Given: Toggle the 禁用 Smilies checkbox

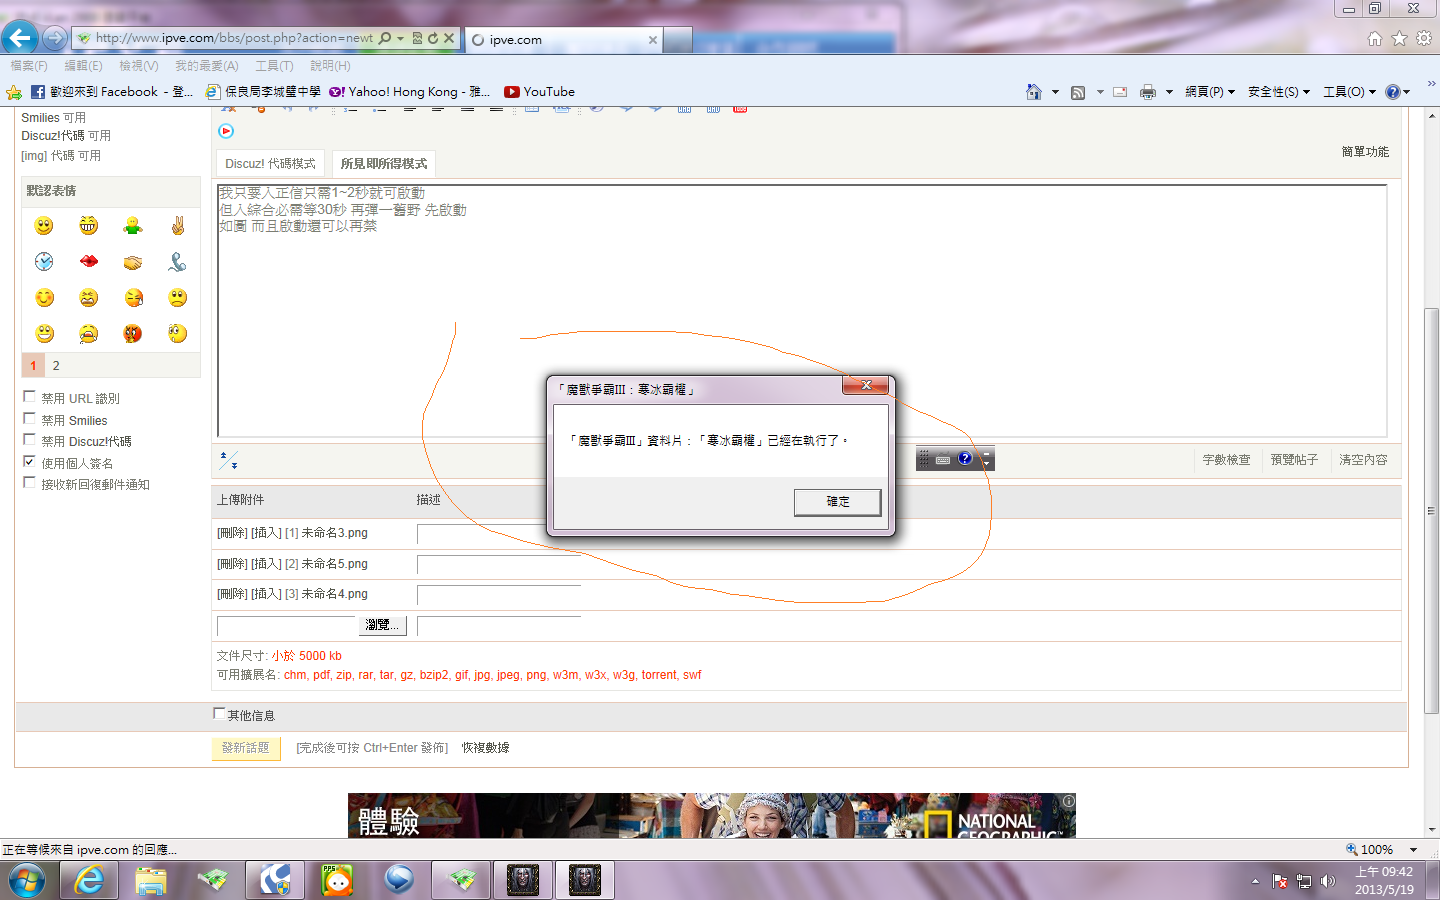Looking at the screenshot, I should coord(29,419).
